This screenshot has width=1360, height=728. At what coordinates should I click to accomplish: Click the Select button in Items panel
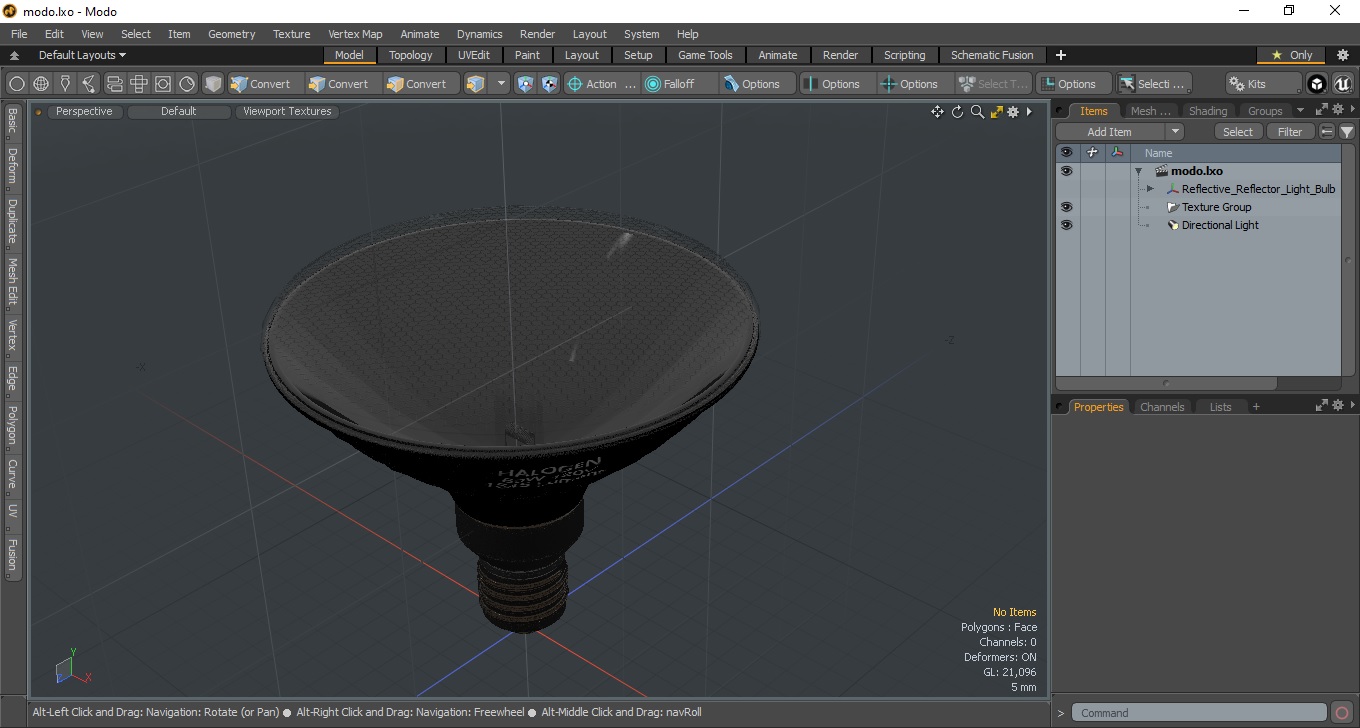click(x=1238, y=132)
